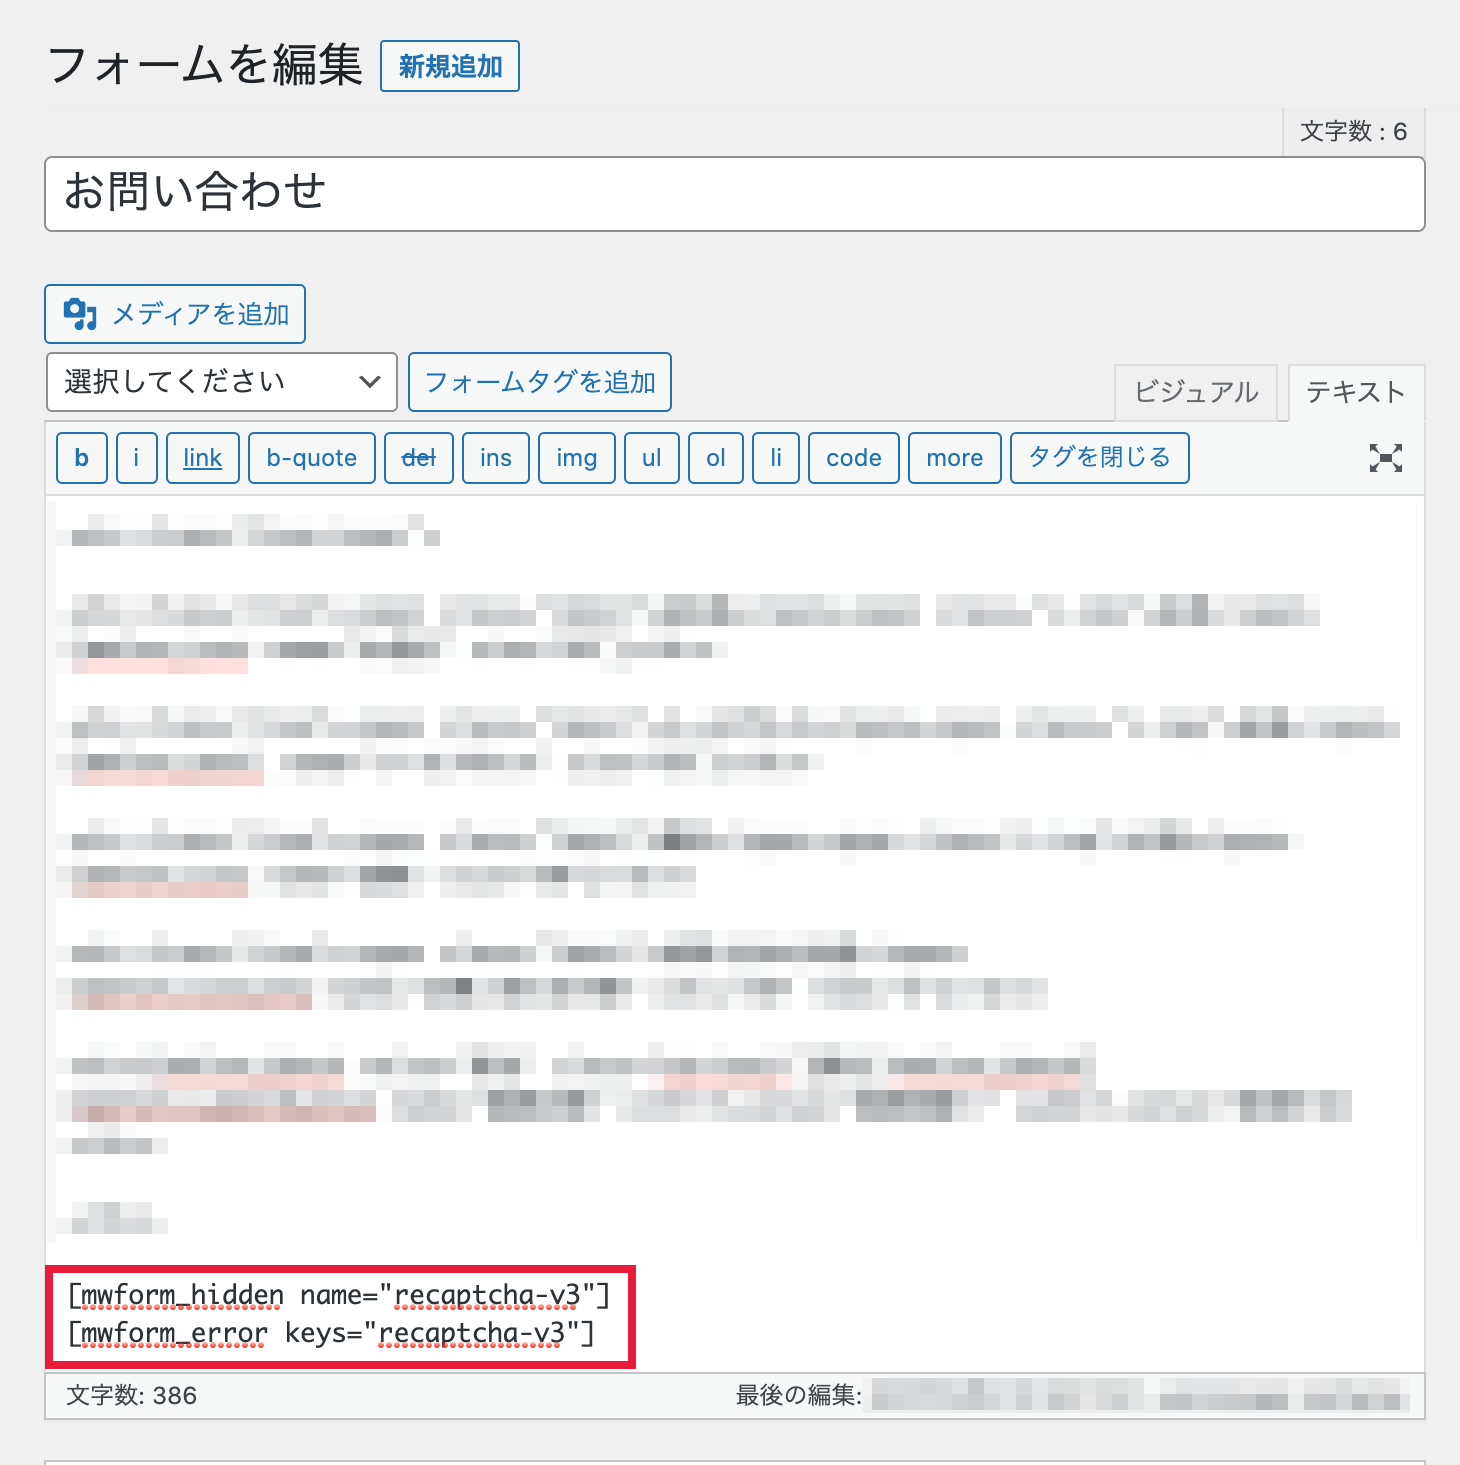
Task: Insert an img tag
Action: tap(577, 458)
